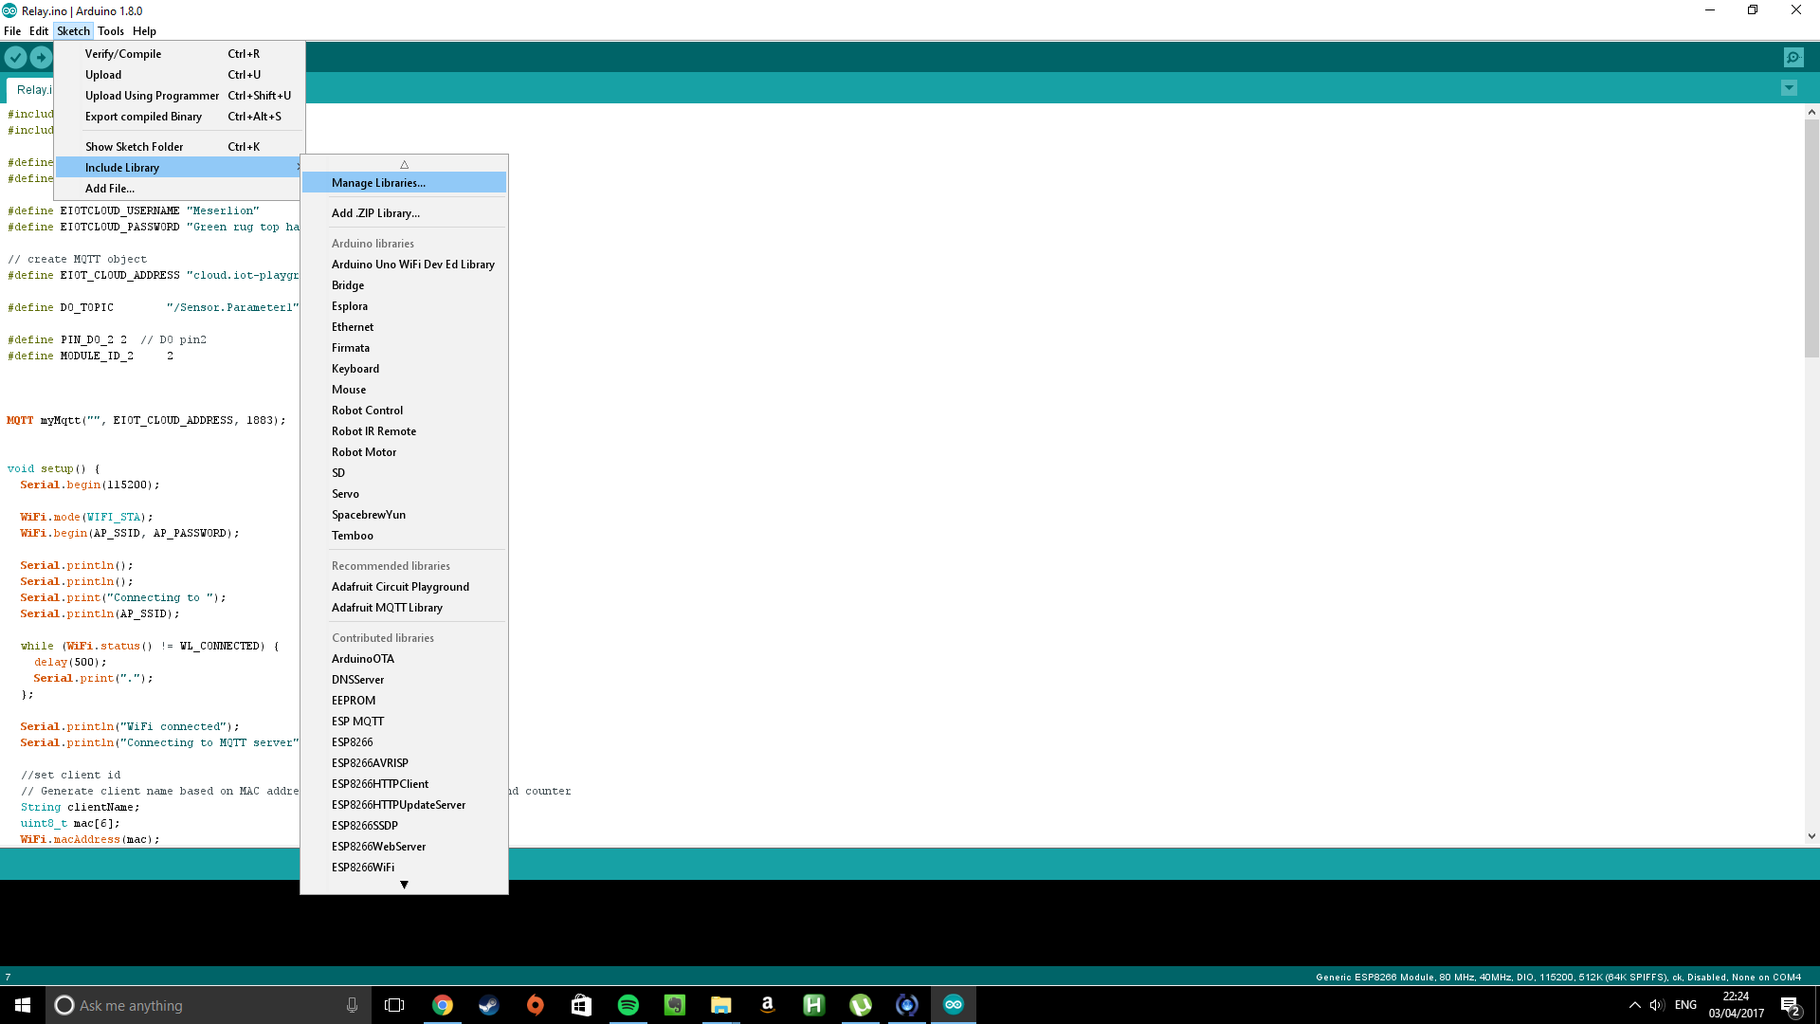Click the ENG language indicator
The width and height of the screenshot is (1820, 1024).
[1685, 1005]
